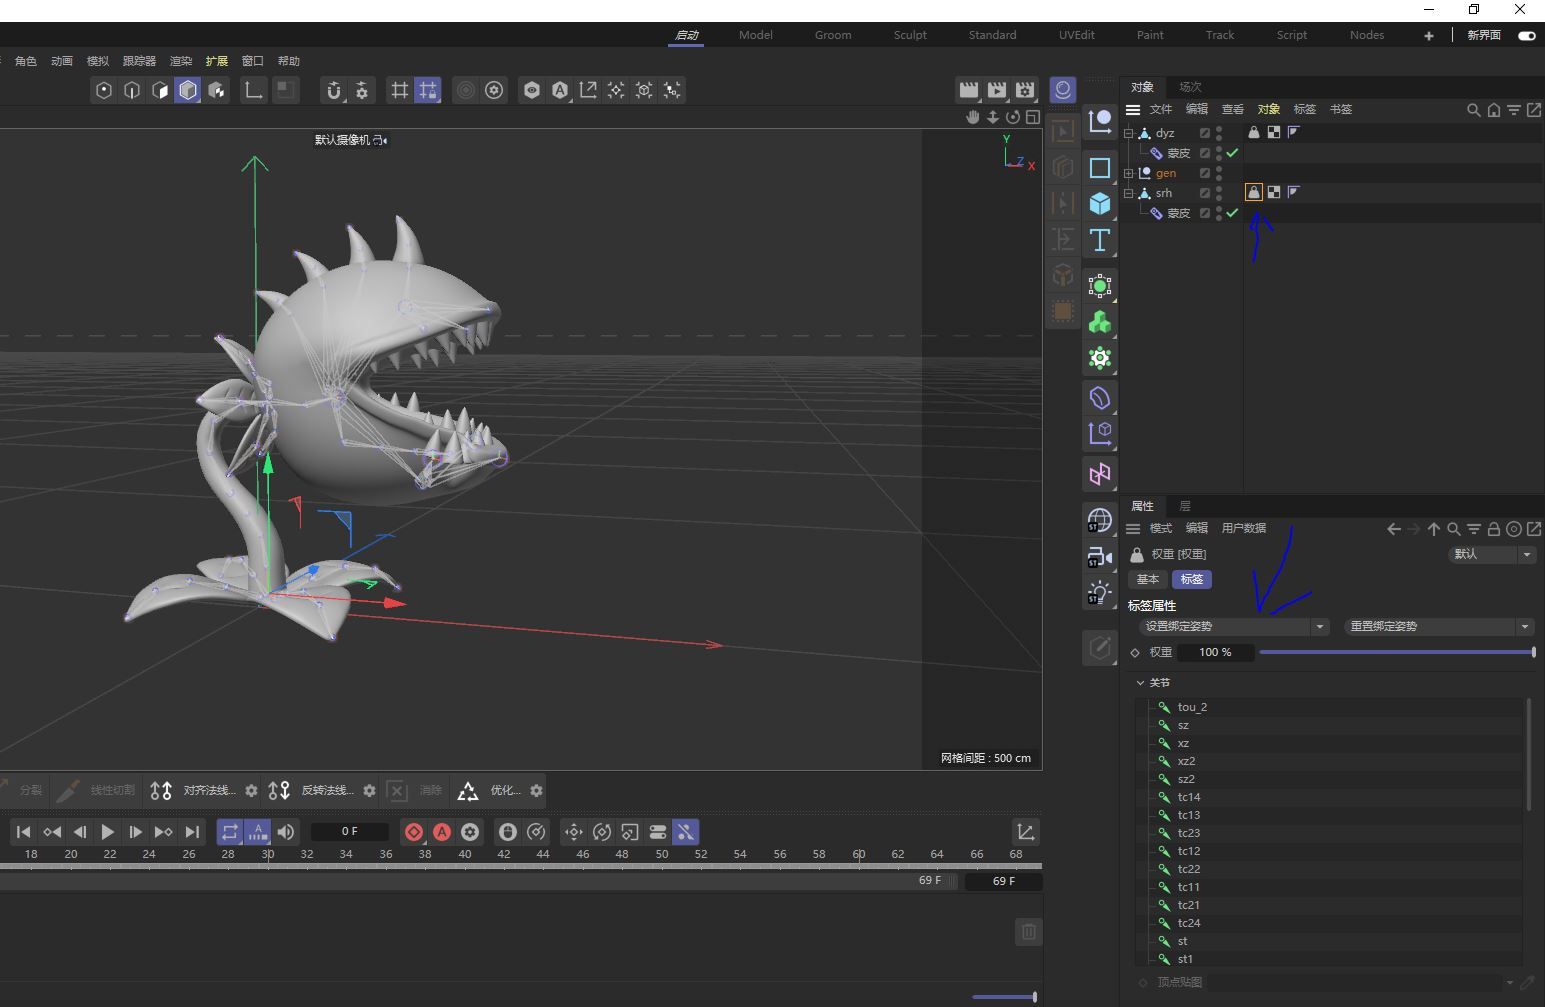Click the render view clapperboard icon
The height and width of the screenshot is (1007, 1545).
click(x=968, y=90)
